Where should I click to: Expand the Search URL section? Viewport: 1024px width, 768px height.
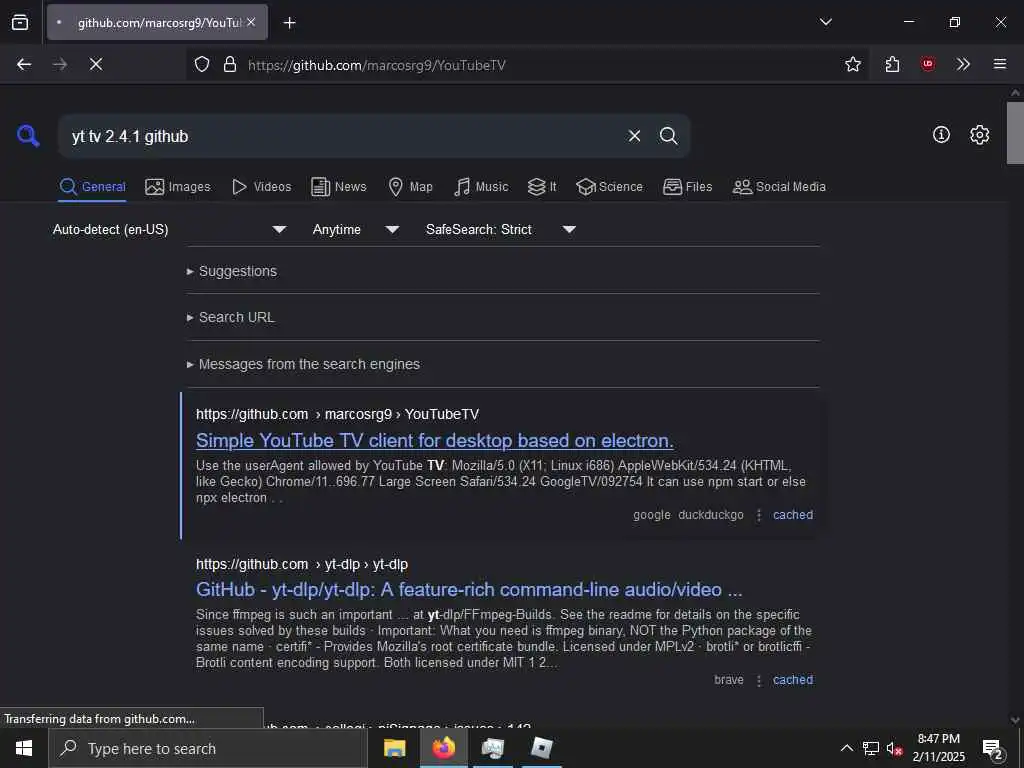coord(236,317)
